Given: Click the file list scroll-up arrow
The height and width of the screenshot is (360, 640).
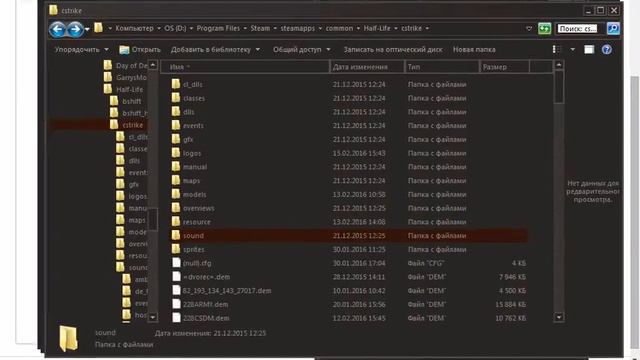Looking at the screenshot, I should [559, 65].
